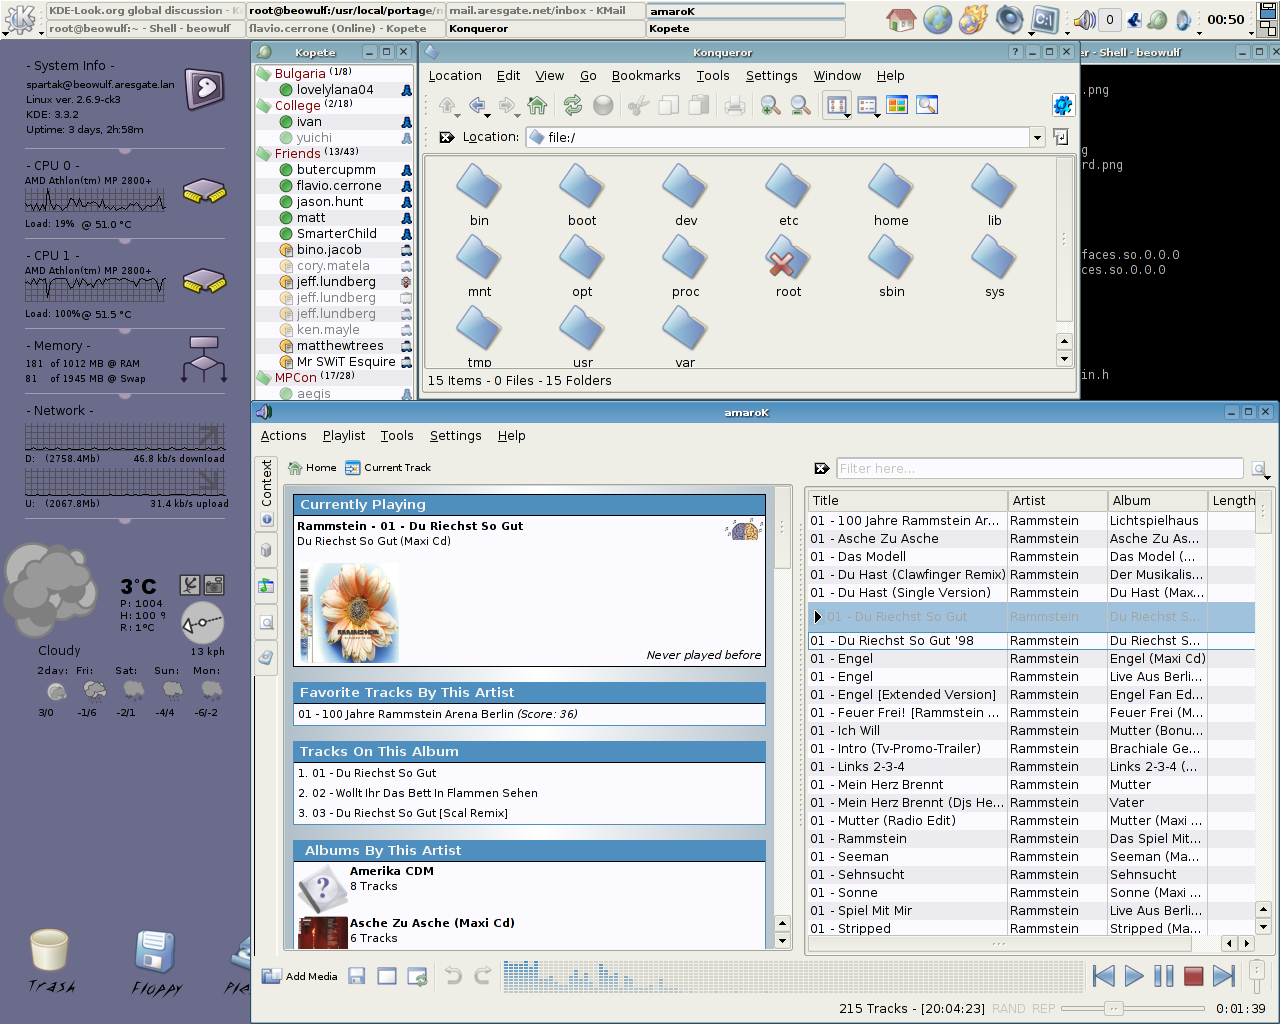Sort playlist by Title column header
The height and width of the screenshot is (1024, 1280).
[x=907, y=501]
